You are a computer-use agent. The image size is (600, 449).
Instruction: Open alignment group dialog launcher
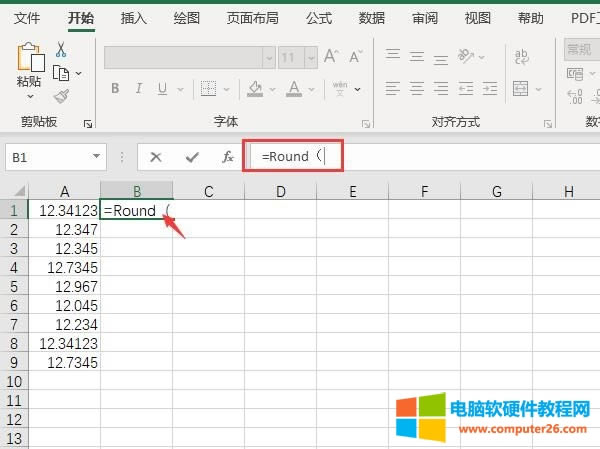548,124
